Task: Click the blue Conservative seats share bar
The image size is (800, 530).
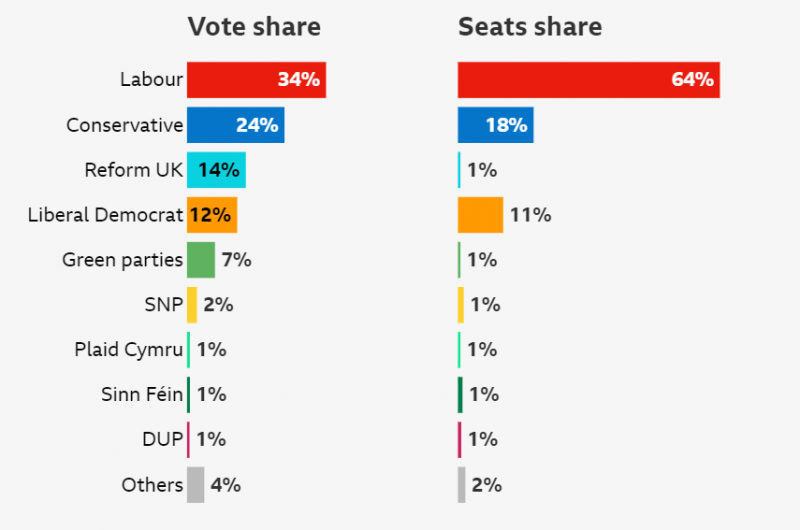Action: 480,125
